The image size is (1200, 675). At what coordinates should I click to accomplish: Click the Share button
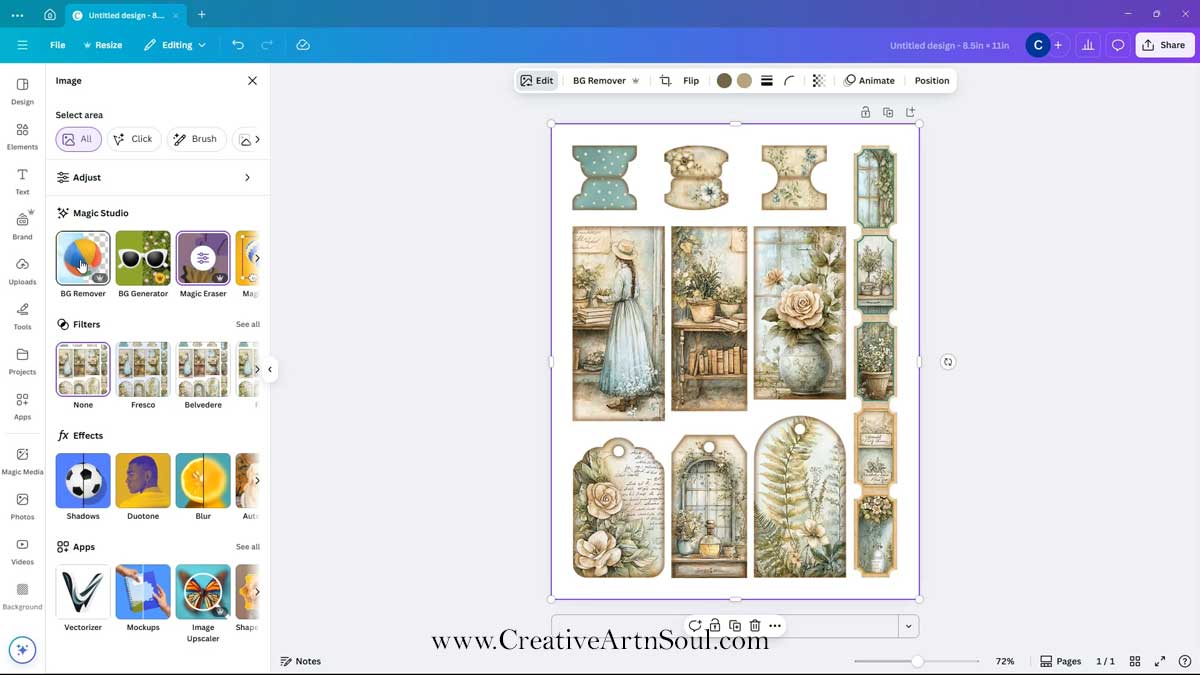(x=1165, y=45)
